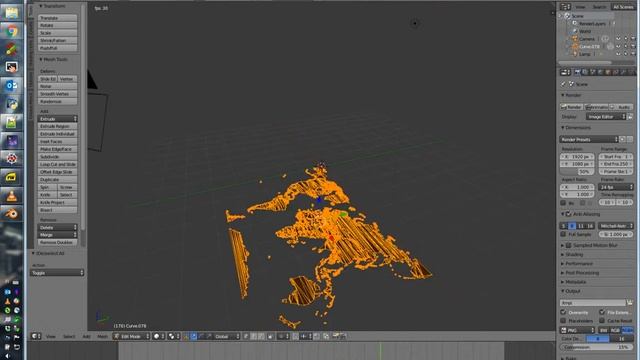
Task: Click the Camera object icon in outliner
Action: pos(575,39)
